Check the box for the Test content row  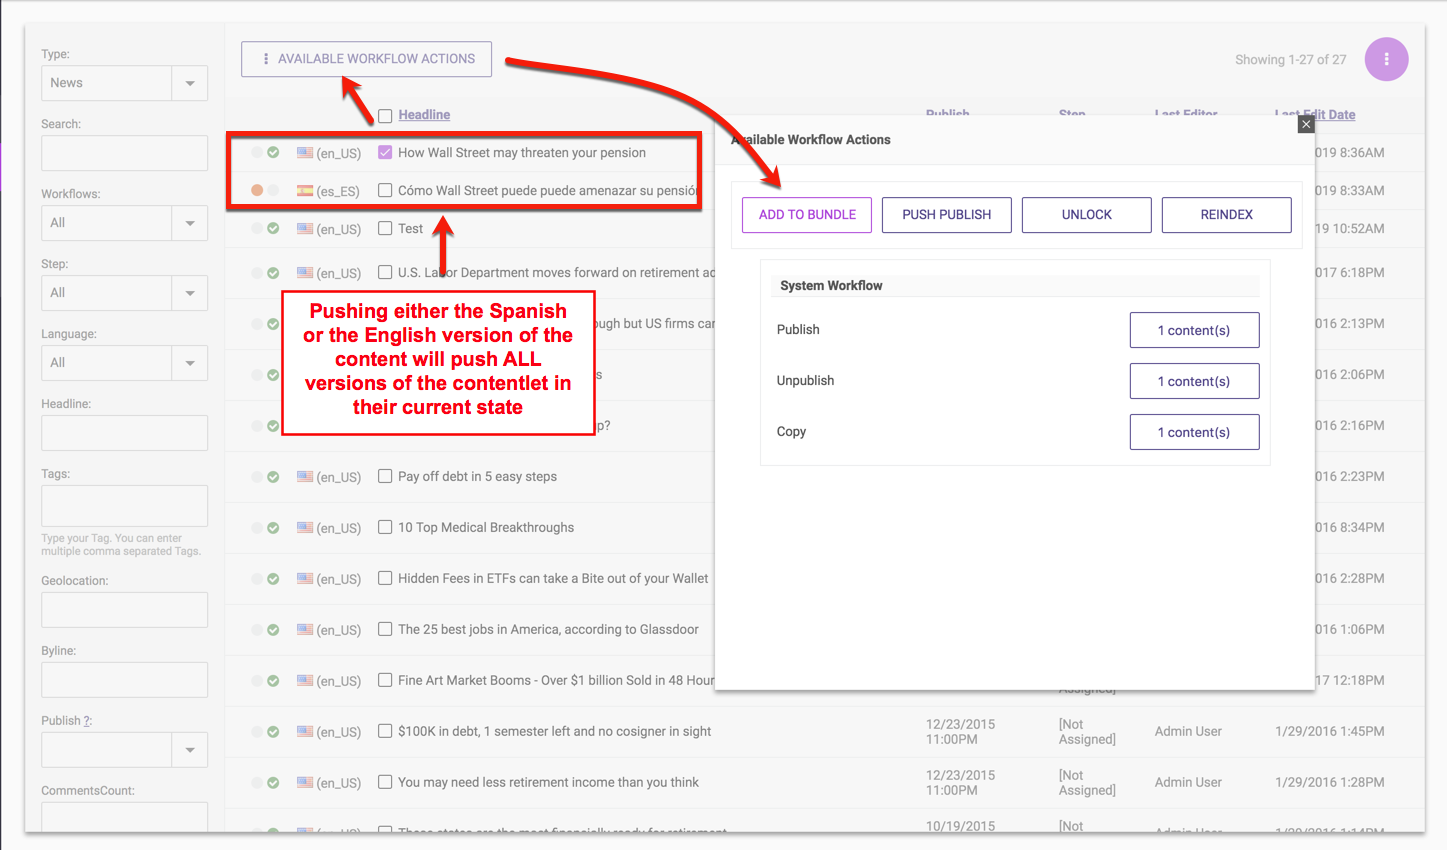(385, 229)
